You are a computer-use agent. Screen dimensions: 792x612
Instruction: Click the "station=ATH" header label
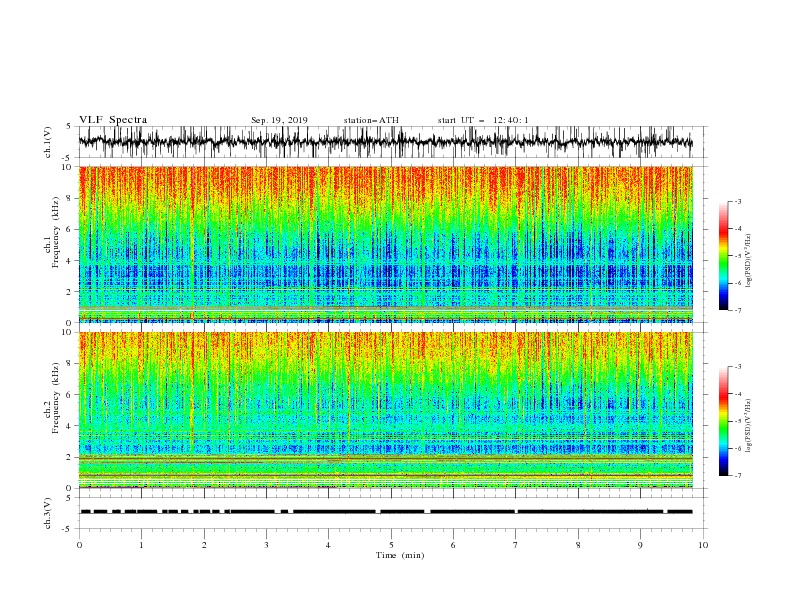click(371, 120)
